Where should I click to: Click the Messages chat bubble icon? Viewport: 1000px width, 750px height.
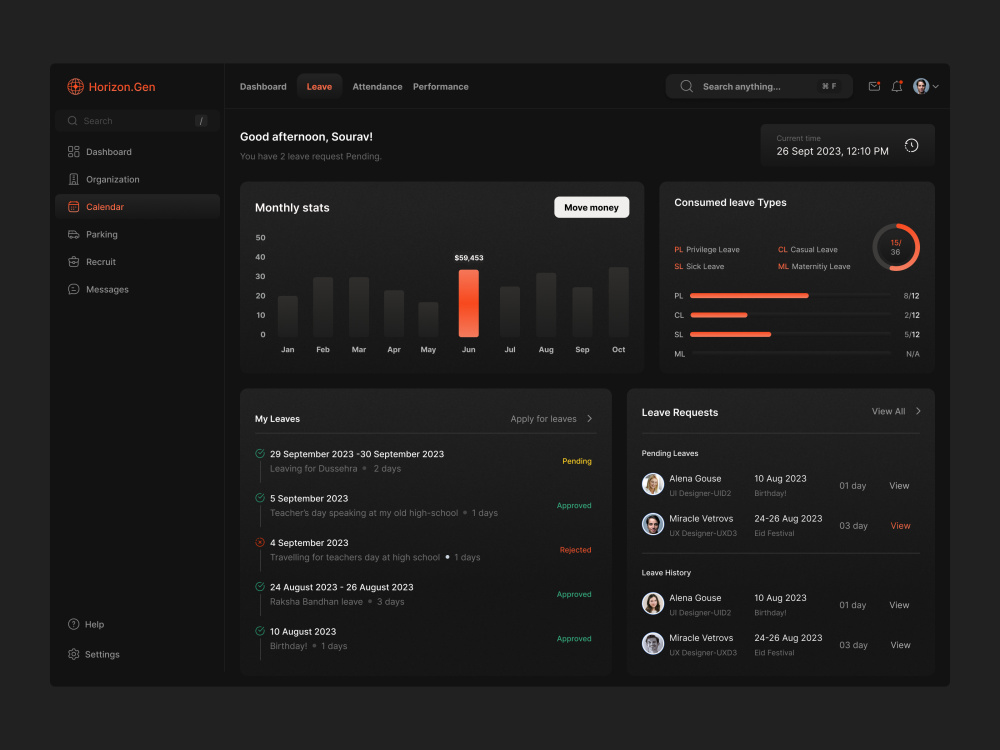click(x=73, y=289)
